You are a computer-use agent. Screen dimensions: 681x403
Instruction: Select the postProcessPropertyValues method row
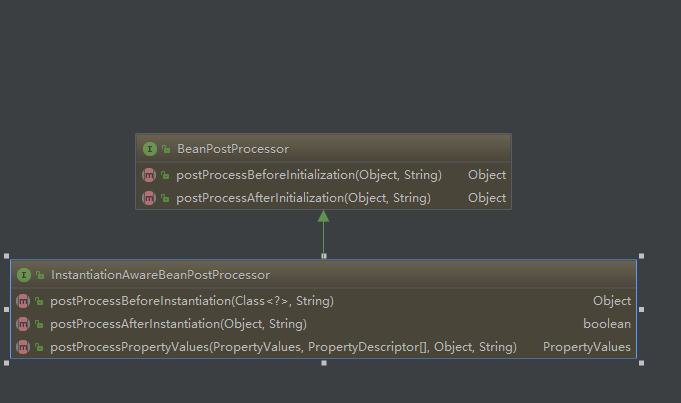tap(283, 347)
